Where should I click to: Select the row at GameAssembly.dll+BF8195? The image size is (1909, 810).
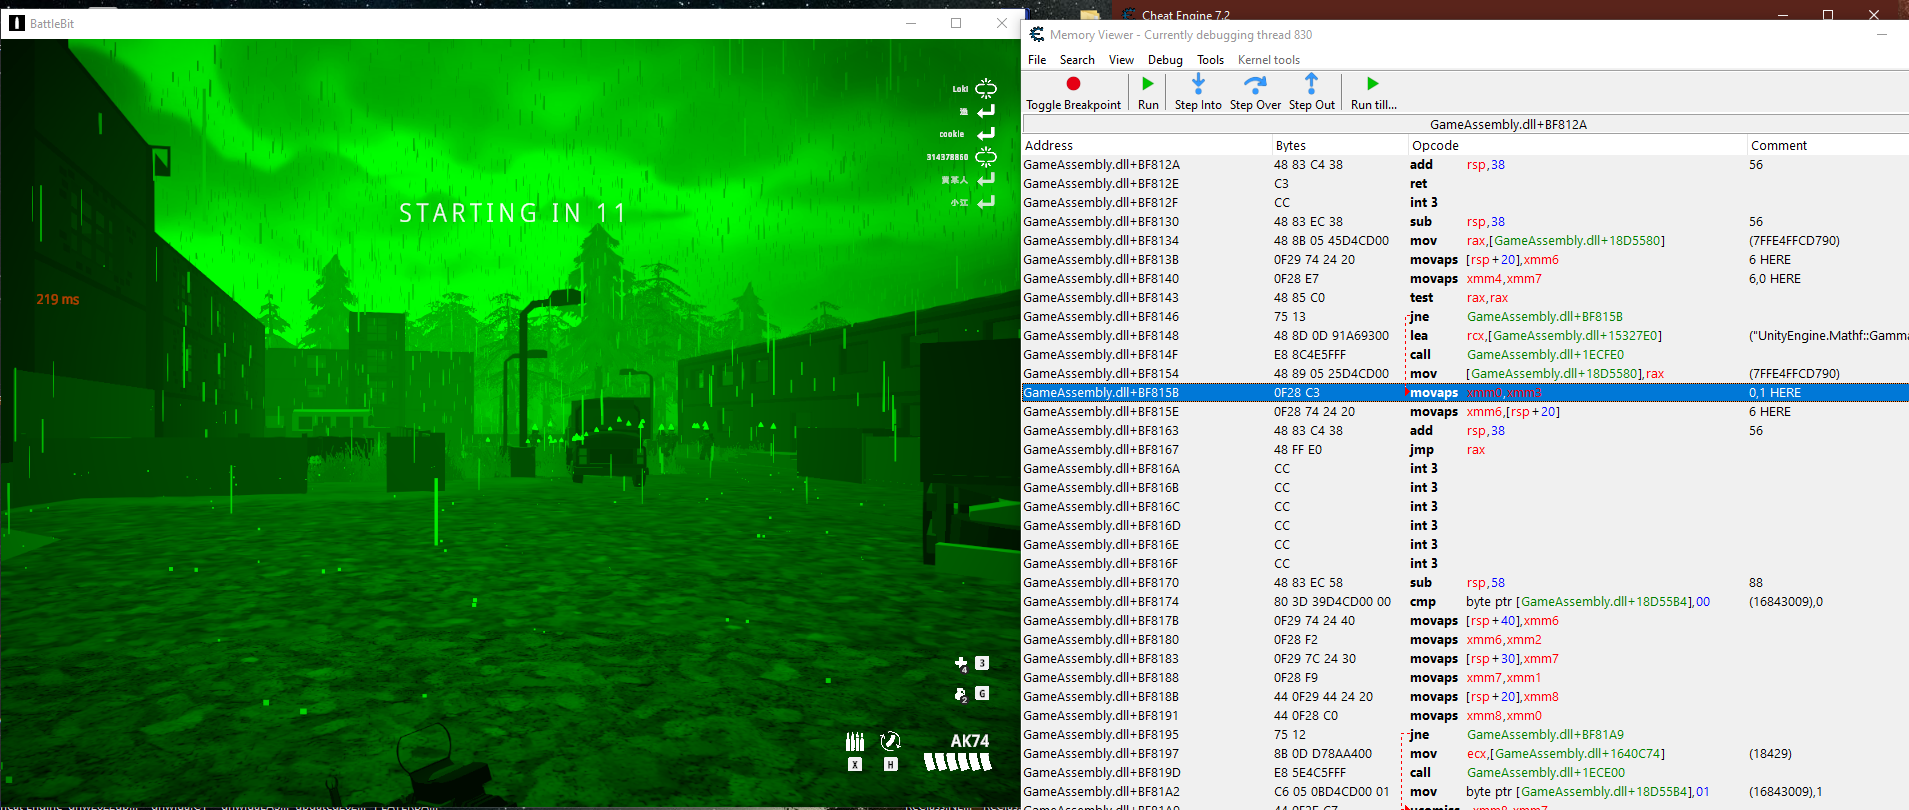1465,735
